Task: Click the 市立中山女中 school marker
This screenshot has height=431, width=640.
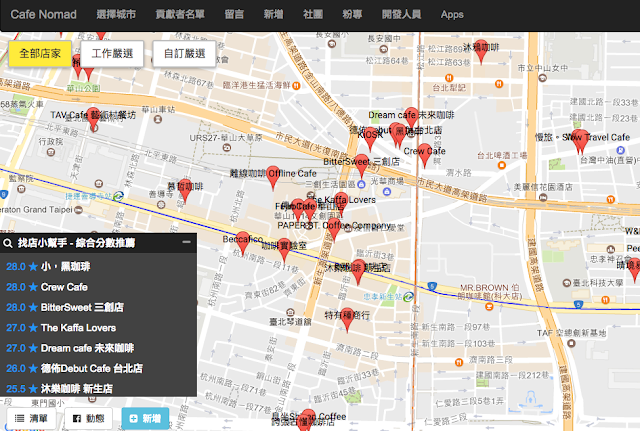Action: (542, 78)
